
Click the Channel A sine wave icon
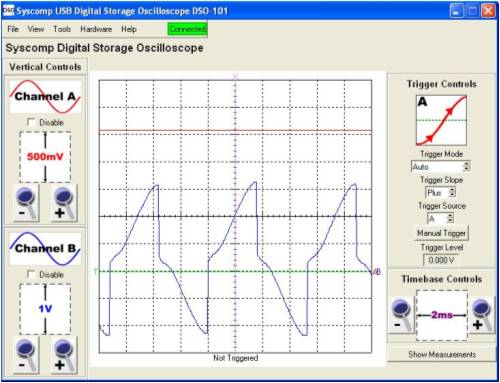click(45, 97)
